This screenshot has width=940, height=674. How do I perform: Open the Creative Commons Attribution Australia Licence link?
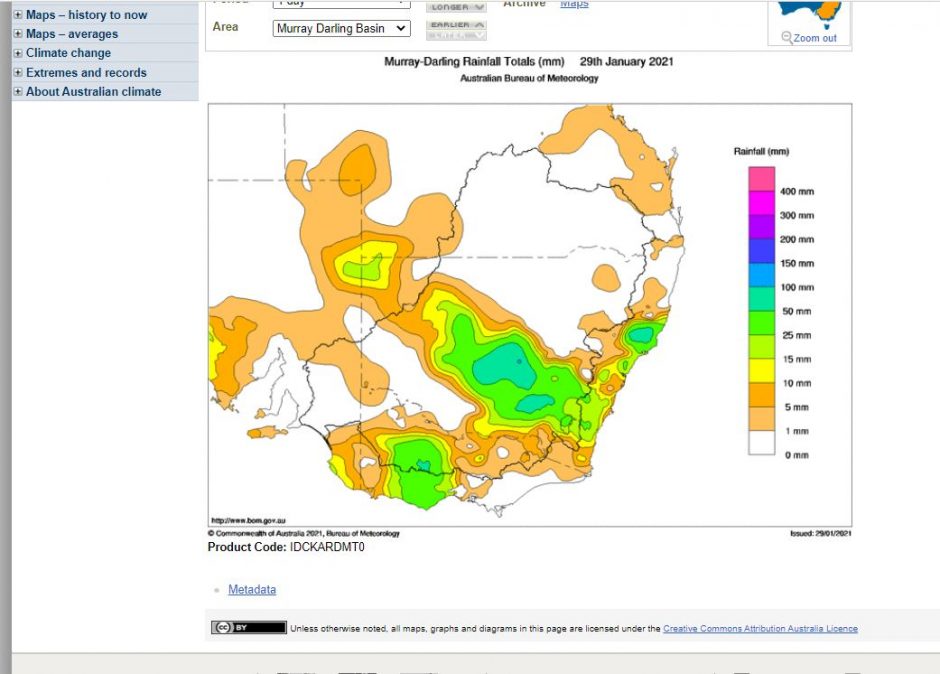pyautogui.click(x=760, y=628)
